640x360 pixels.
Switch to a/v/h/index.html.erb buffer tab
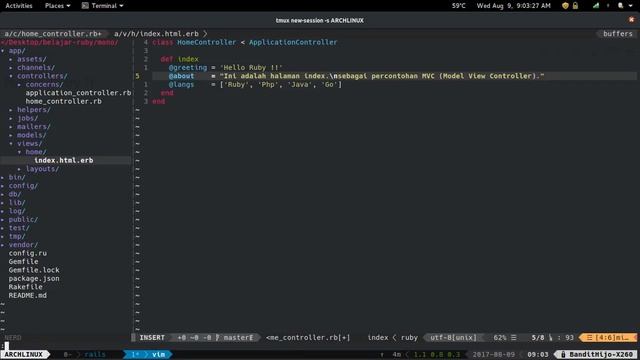(x=156, y=34)
